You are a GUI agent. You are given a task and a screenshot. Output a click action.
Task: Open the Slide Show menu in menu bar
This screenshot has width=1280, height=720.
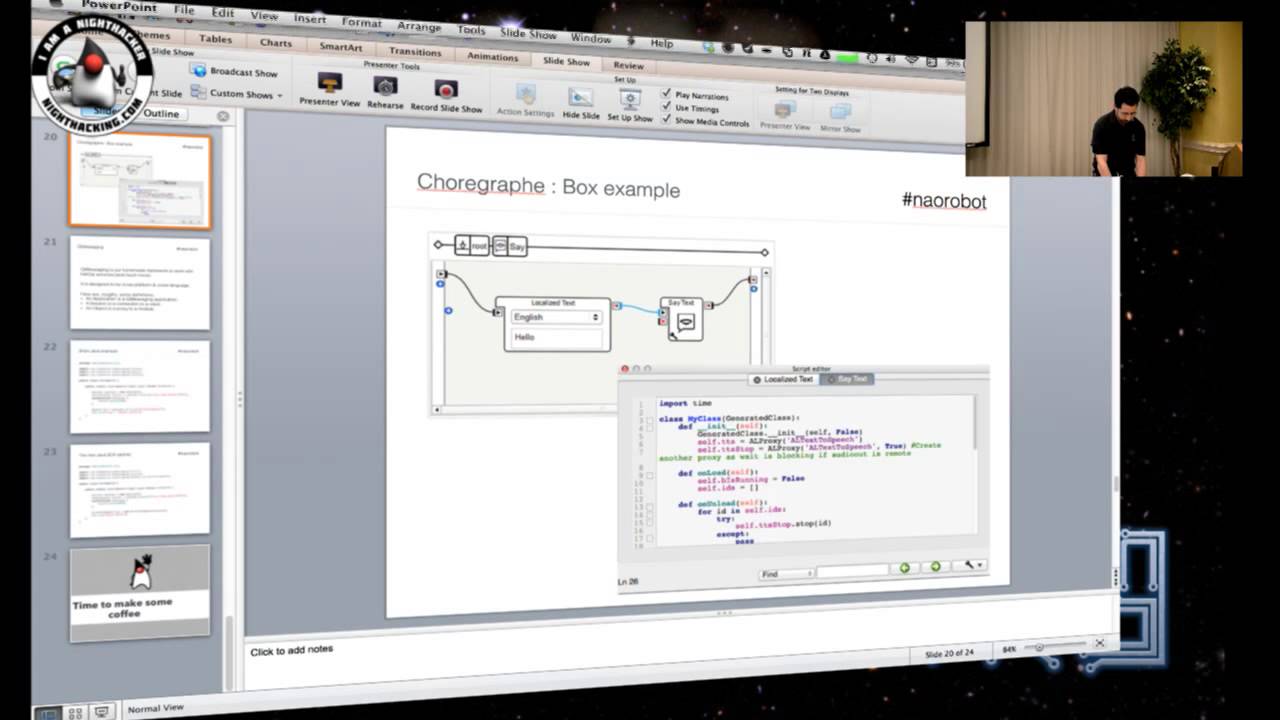coord(528,33)
